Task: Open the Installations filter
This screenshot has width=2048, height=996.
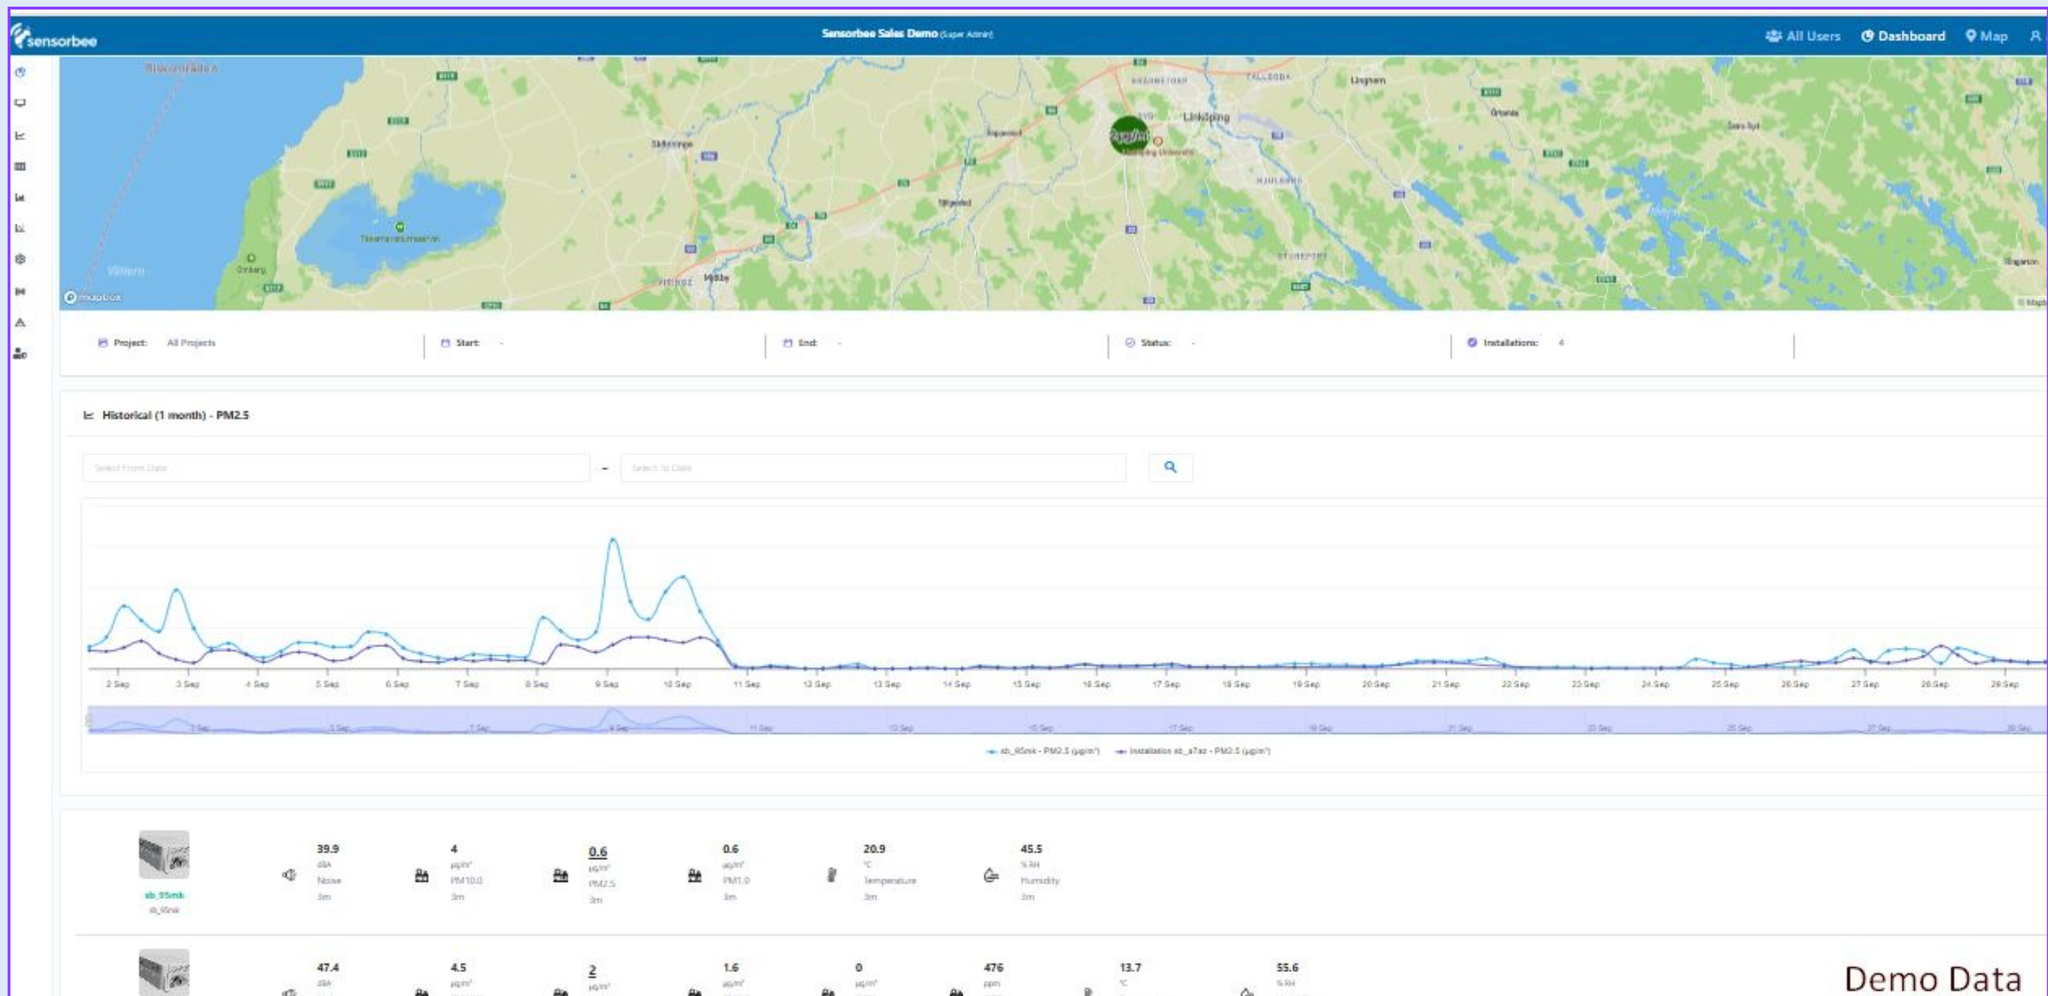Action: coord(1515,343)
